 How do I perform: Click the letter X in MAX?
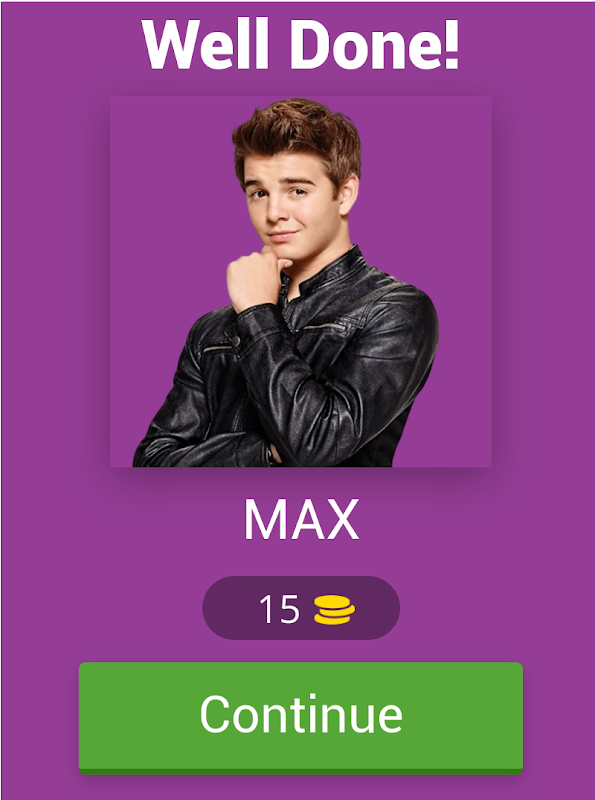[x=341, y=519]
